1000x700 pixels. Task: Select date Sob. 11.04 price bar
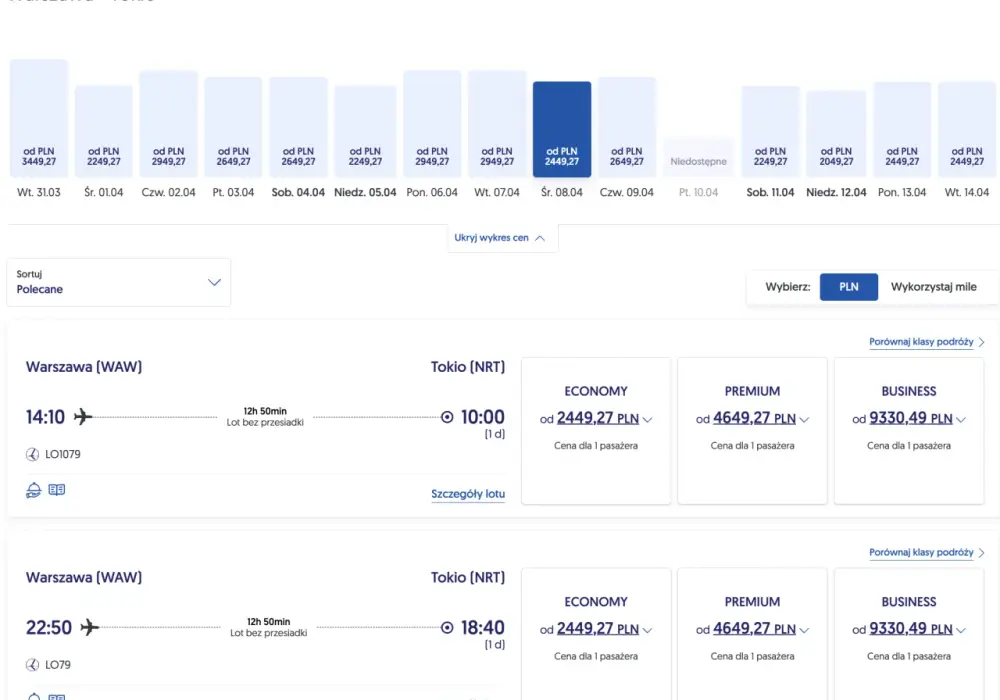tap(770, 131)
